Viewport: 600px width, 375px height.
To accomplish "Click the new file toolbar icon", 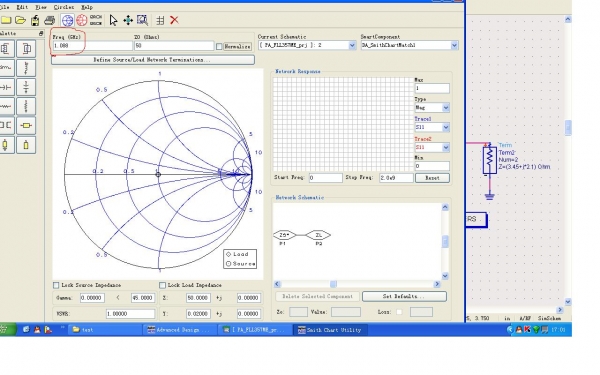I will 5,20.
